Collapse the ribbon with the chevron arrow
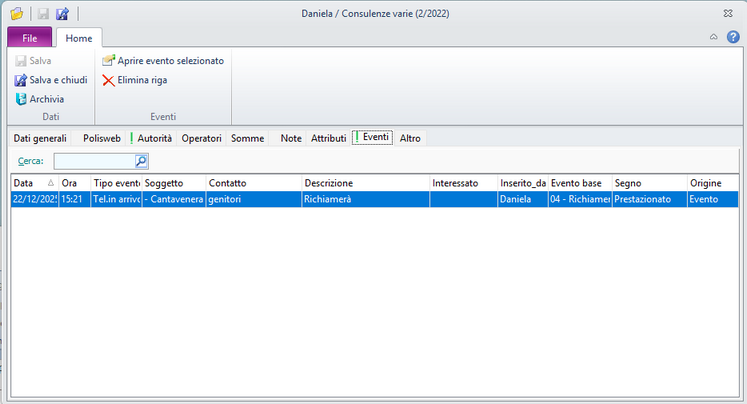The image size is (747, 404). click(x=713, y=37)
